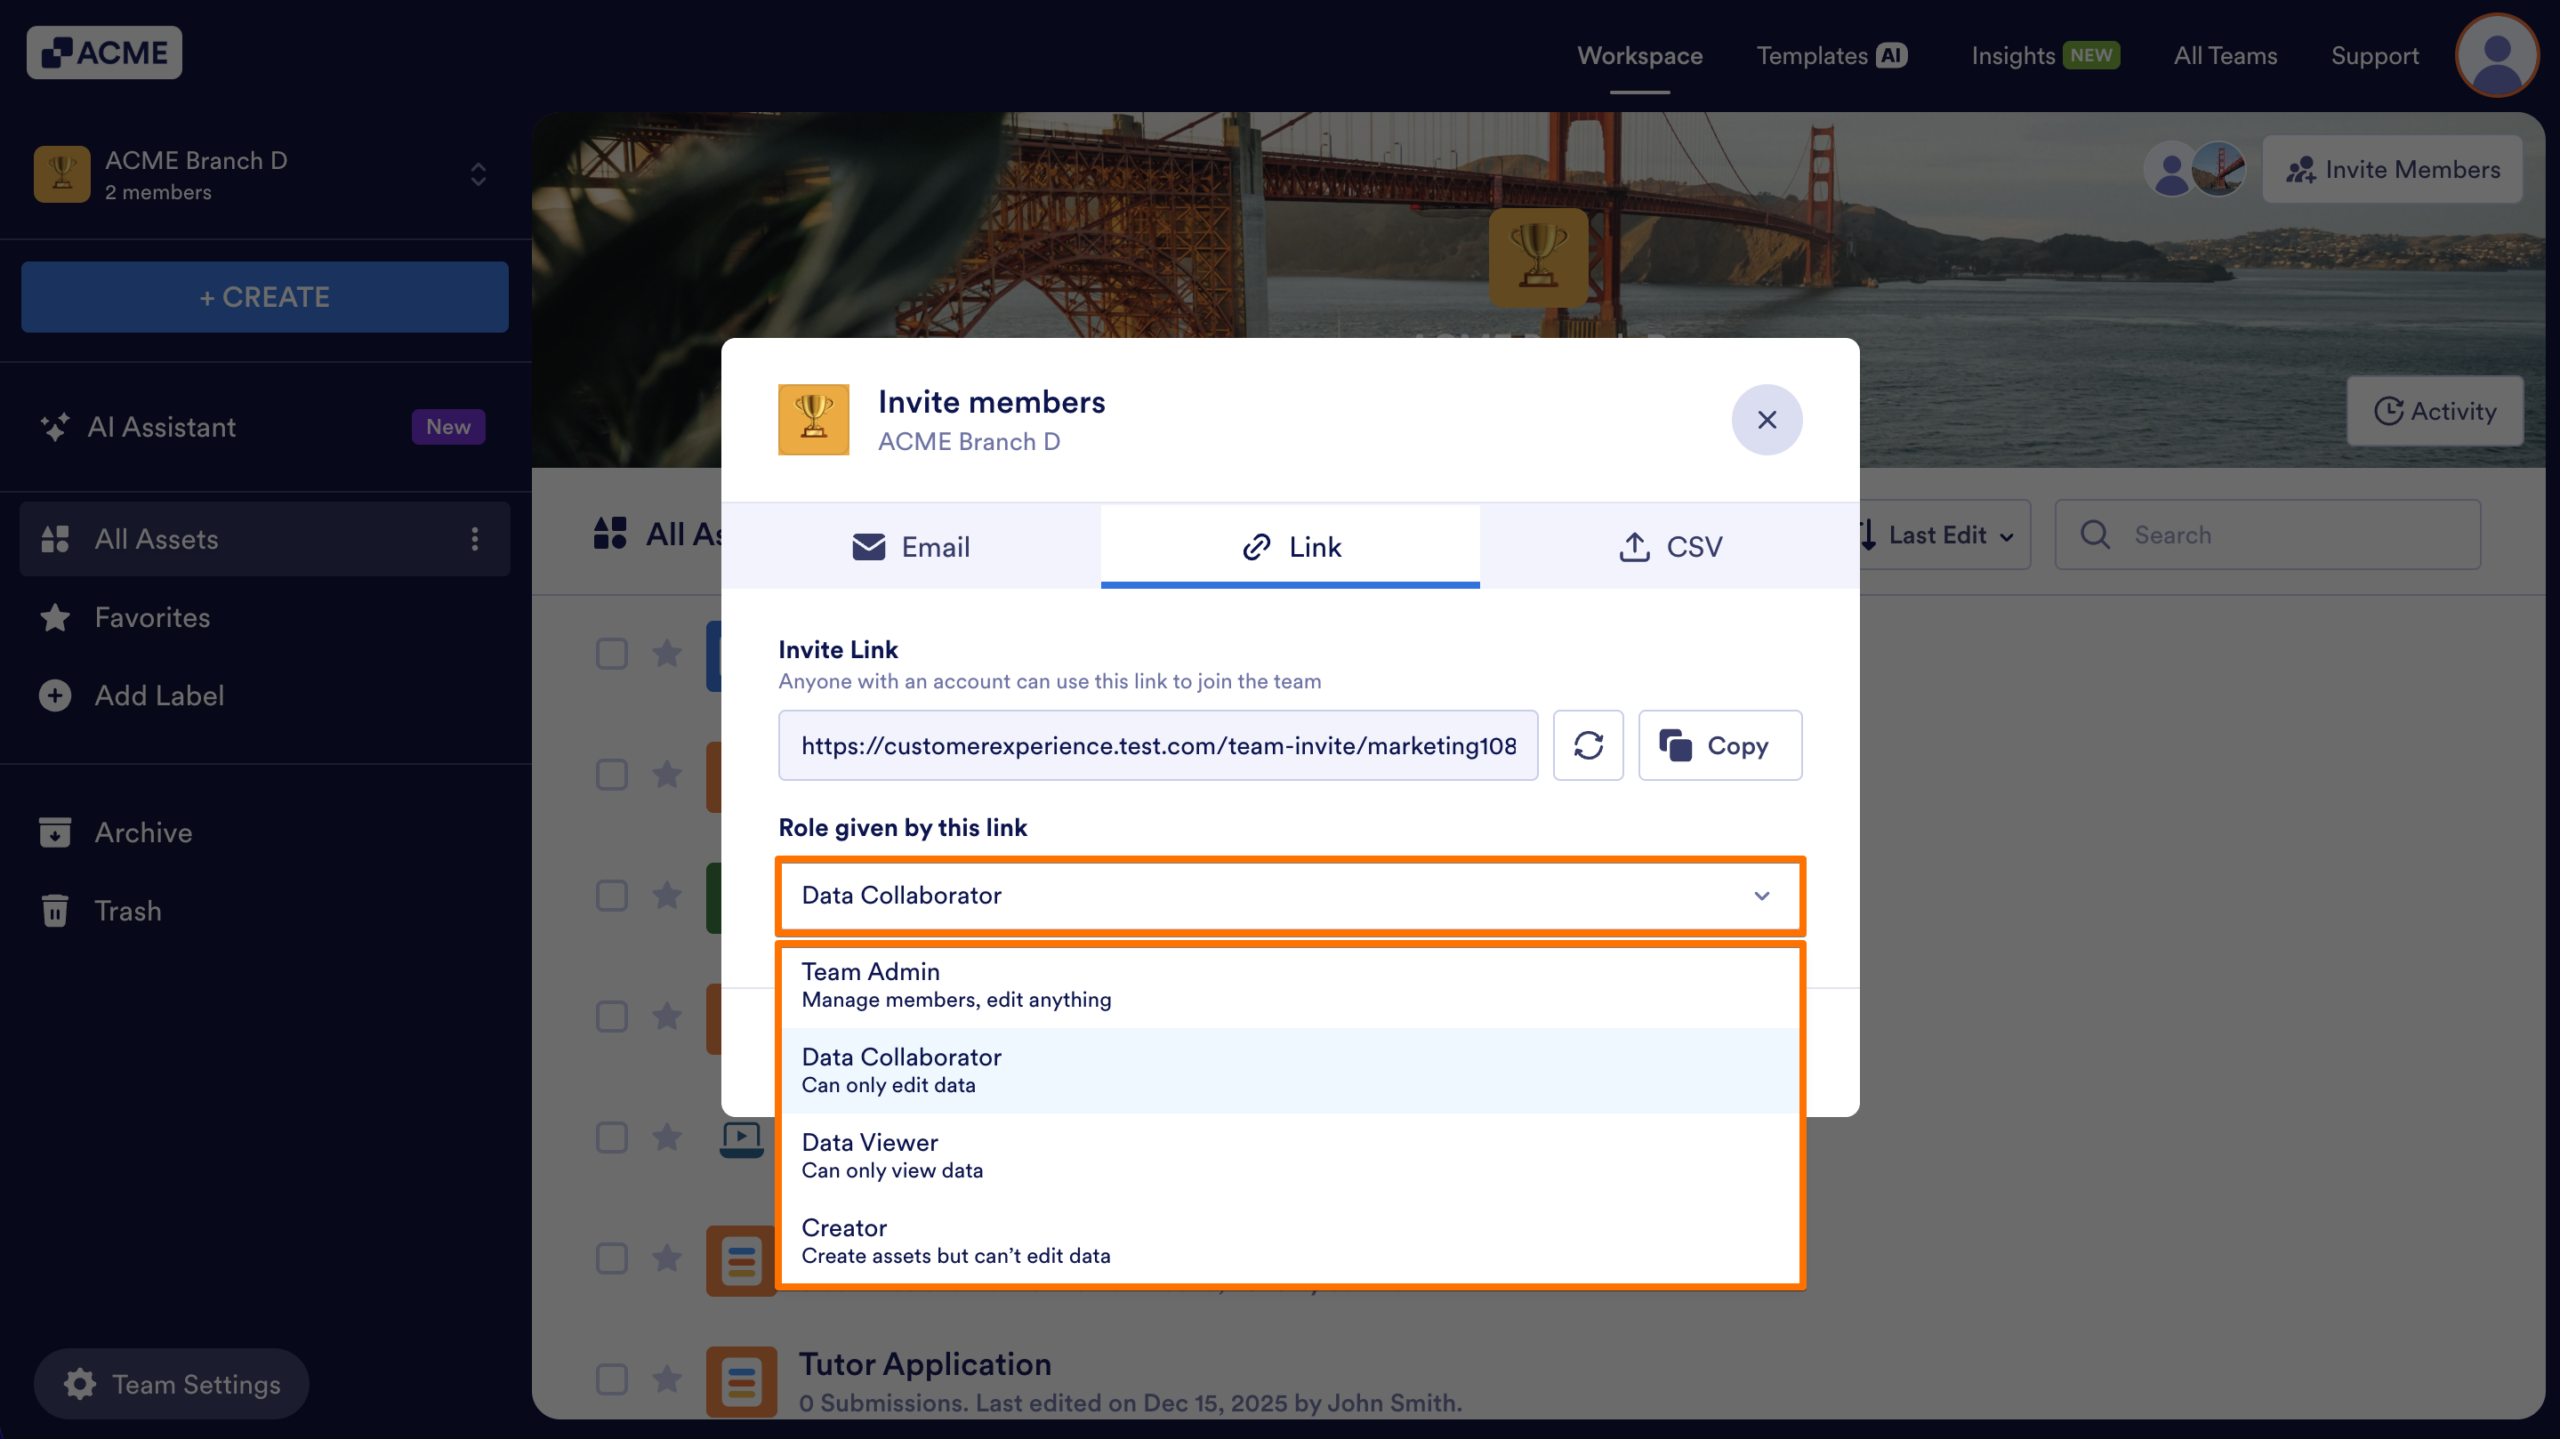Viewport: 2560px width, 1439px height.
Task: Open the Archive box icon
Action: click(55, 831)
